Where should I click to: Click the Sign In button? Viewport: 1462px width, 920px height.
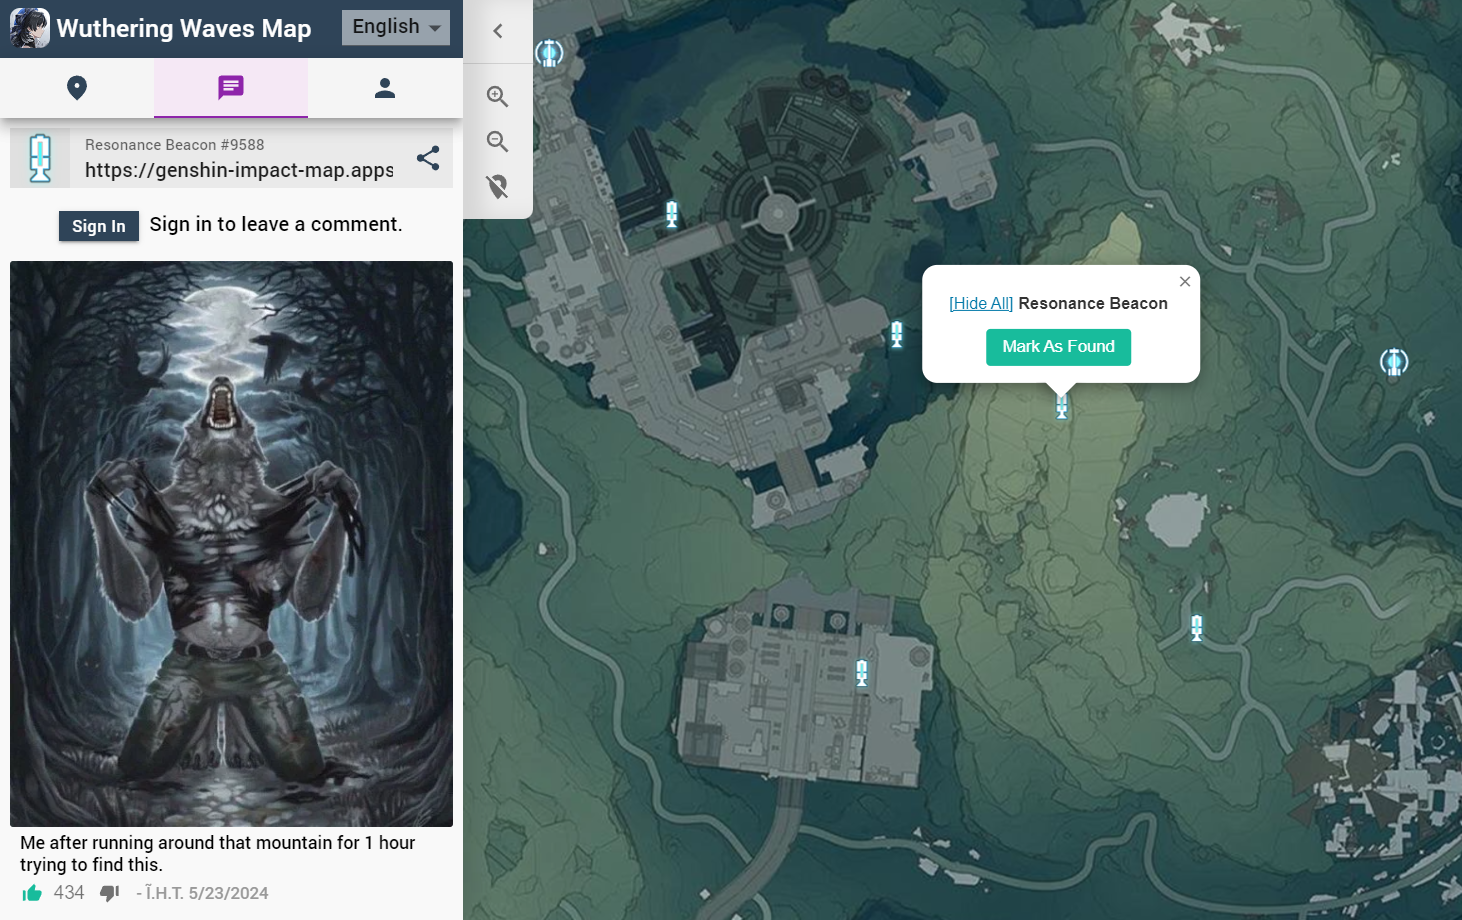coord(99,226)
